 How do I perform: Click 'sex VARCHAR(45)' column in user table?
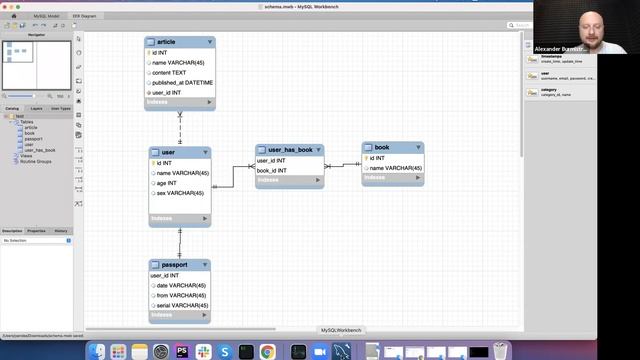click(180, 193)
